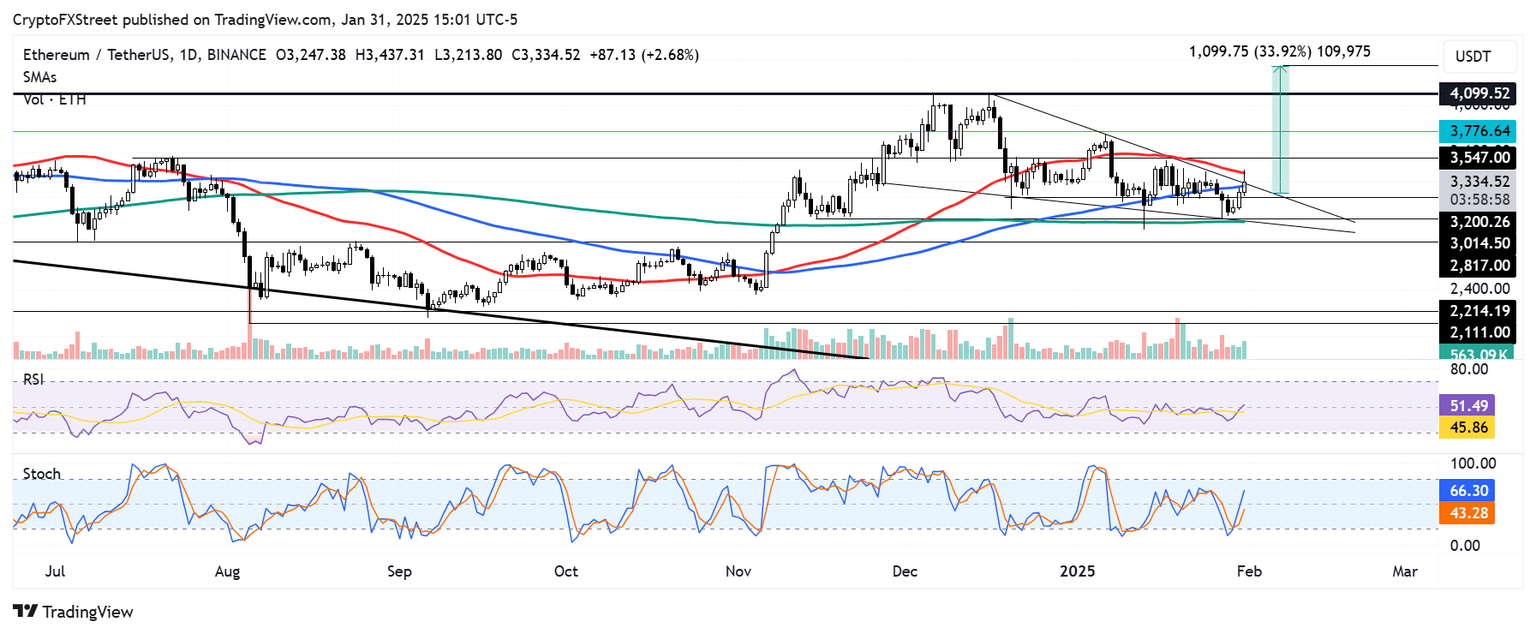The image size is (1536, 634).
Task: Click the 3,547.00 price label
Action: 1477,157
